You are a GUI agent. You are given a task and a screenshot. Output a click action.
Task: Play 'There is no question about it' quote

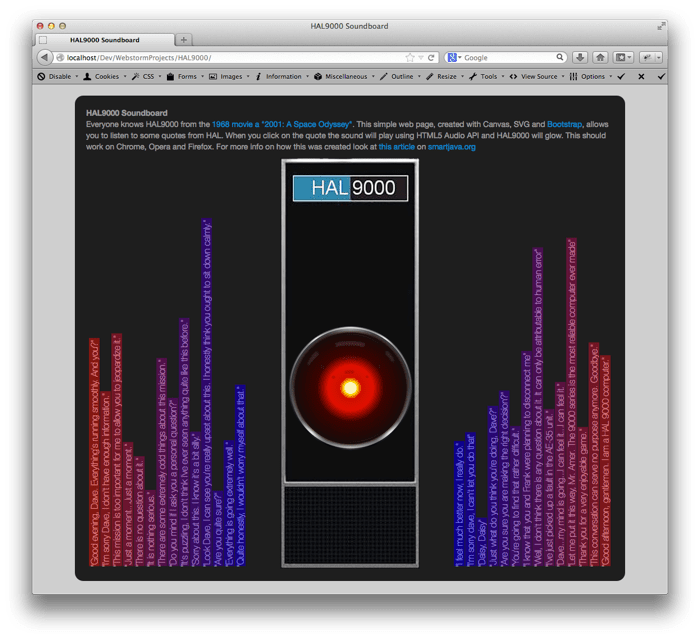pyautogui.click(x=139, y=511)
